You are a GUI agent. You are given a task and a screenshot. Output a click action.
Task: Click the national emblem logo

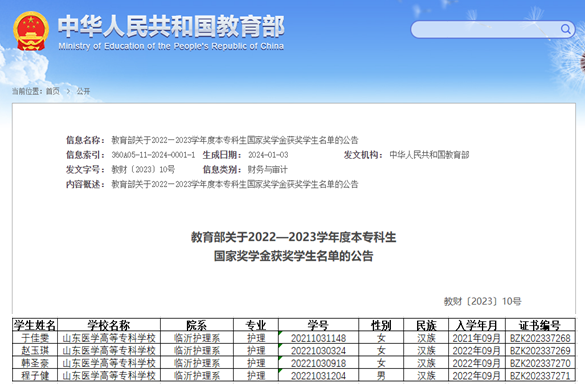(31, 31)
